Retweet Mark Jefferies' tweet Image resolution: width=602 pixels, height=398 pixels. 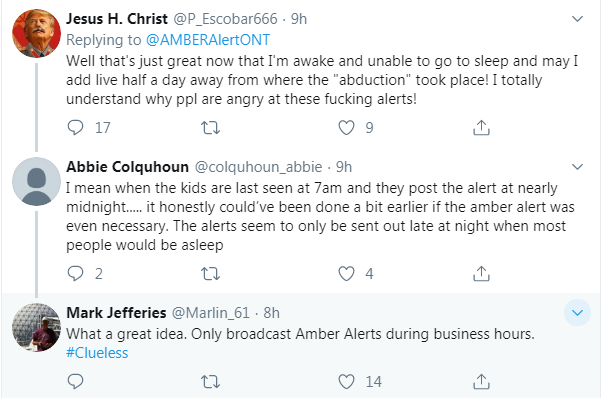pos(210,381)
